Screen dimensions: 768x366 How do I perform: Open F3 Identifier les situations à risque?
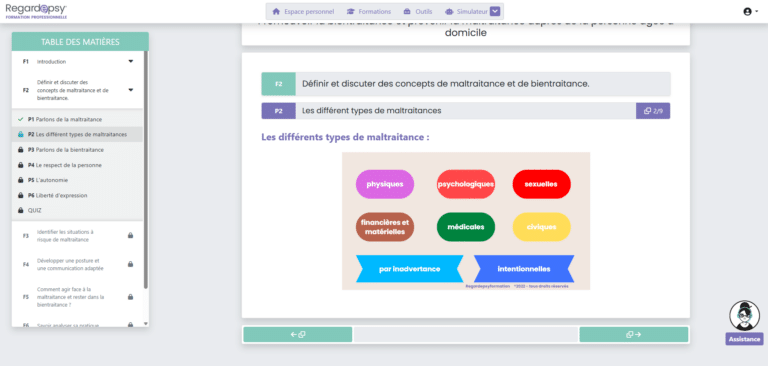78,236
